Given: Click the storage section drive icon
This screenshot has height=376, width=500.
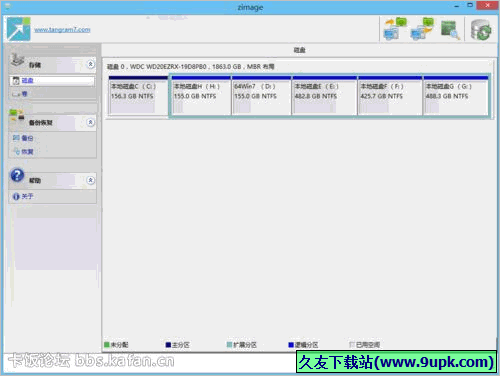Looking at the screenshot, I should (17, 60).
